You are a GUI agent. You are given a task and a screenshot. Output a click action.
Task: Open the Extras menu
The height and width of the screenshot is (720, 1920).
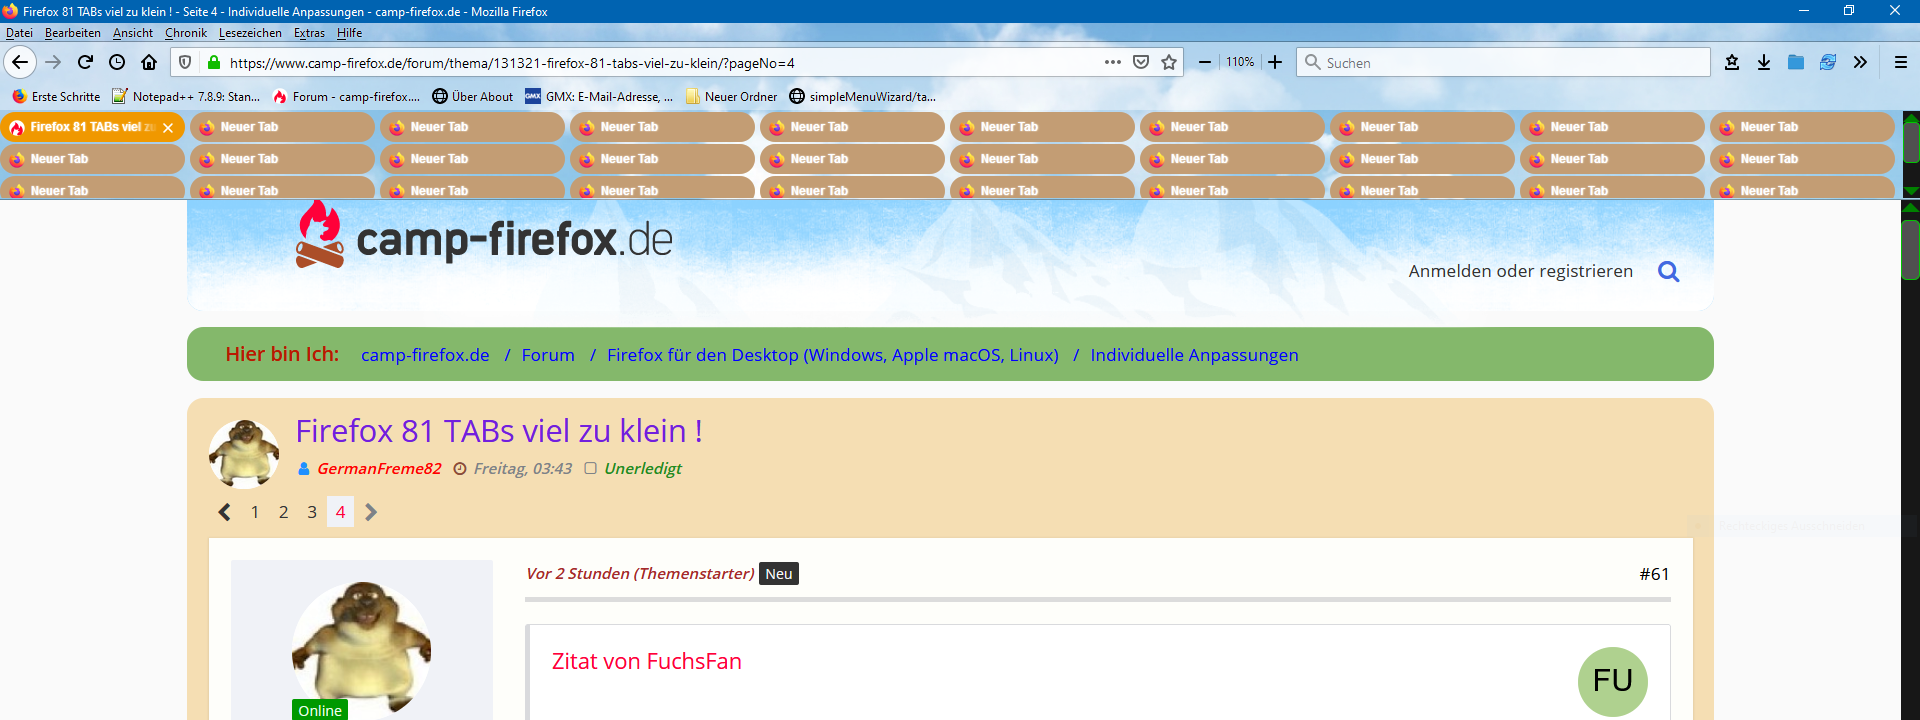309,33
